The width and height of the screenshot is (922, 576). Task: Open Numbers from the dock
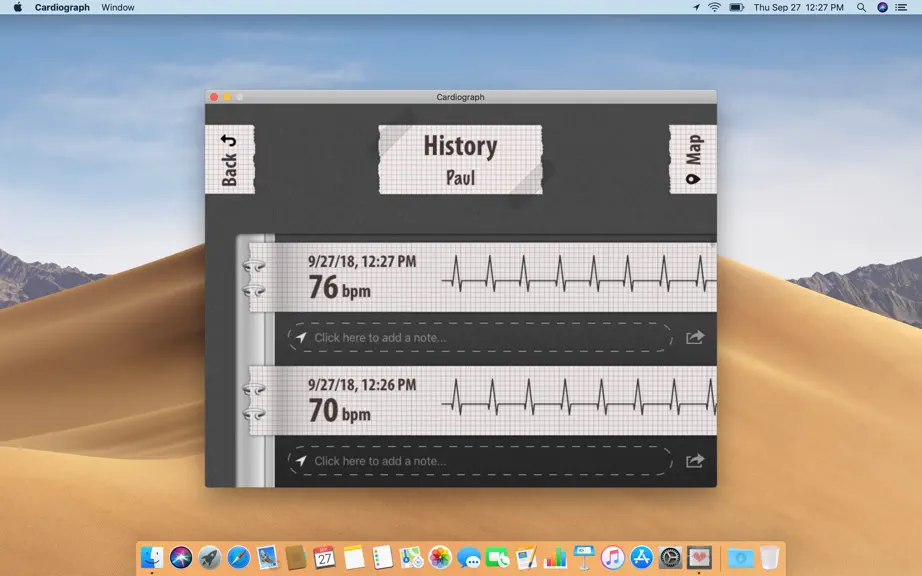click(x=555, y=557)
